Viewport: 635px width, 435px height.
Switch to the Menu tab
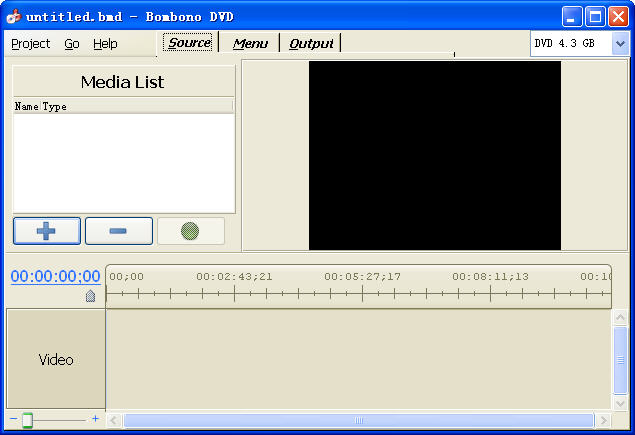250,43
